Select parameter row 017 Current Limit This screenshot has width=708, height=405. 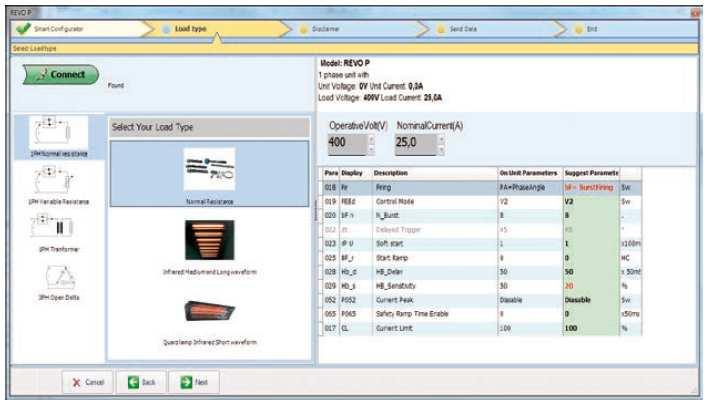[x=482, y=328]
